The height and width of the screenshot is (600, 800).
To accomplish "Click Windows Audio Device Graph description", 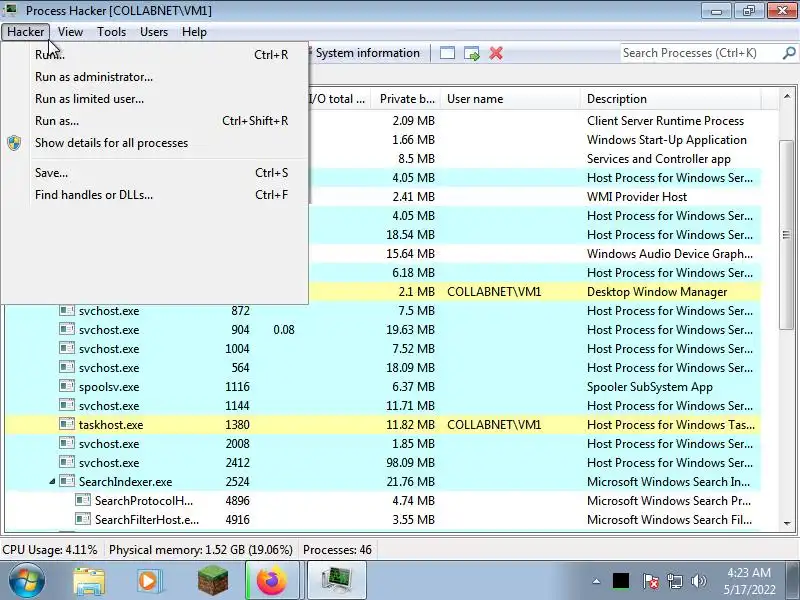I will 670,254.
